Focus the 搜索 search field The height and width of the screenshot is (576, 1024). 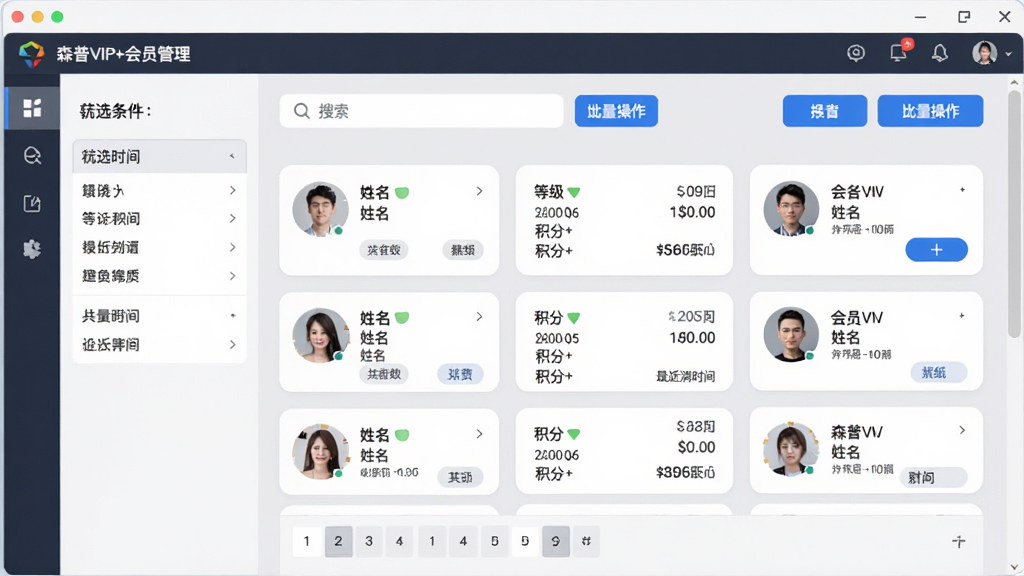click(421, 111)
